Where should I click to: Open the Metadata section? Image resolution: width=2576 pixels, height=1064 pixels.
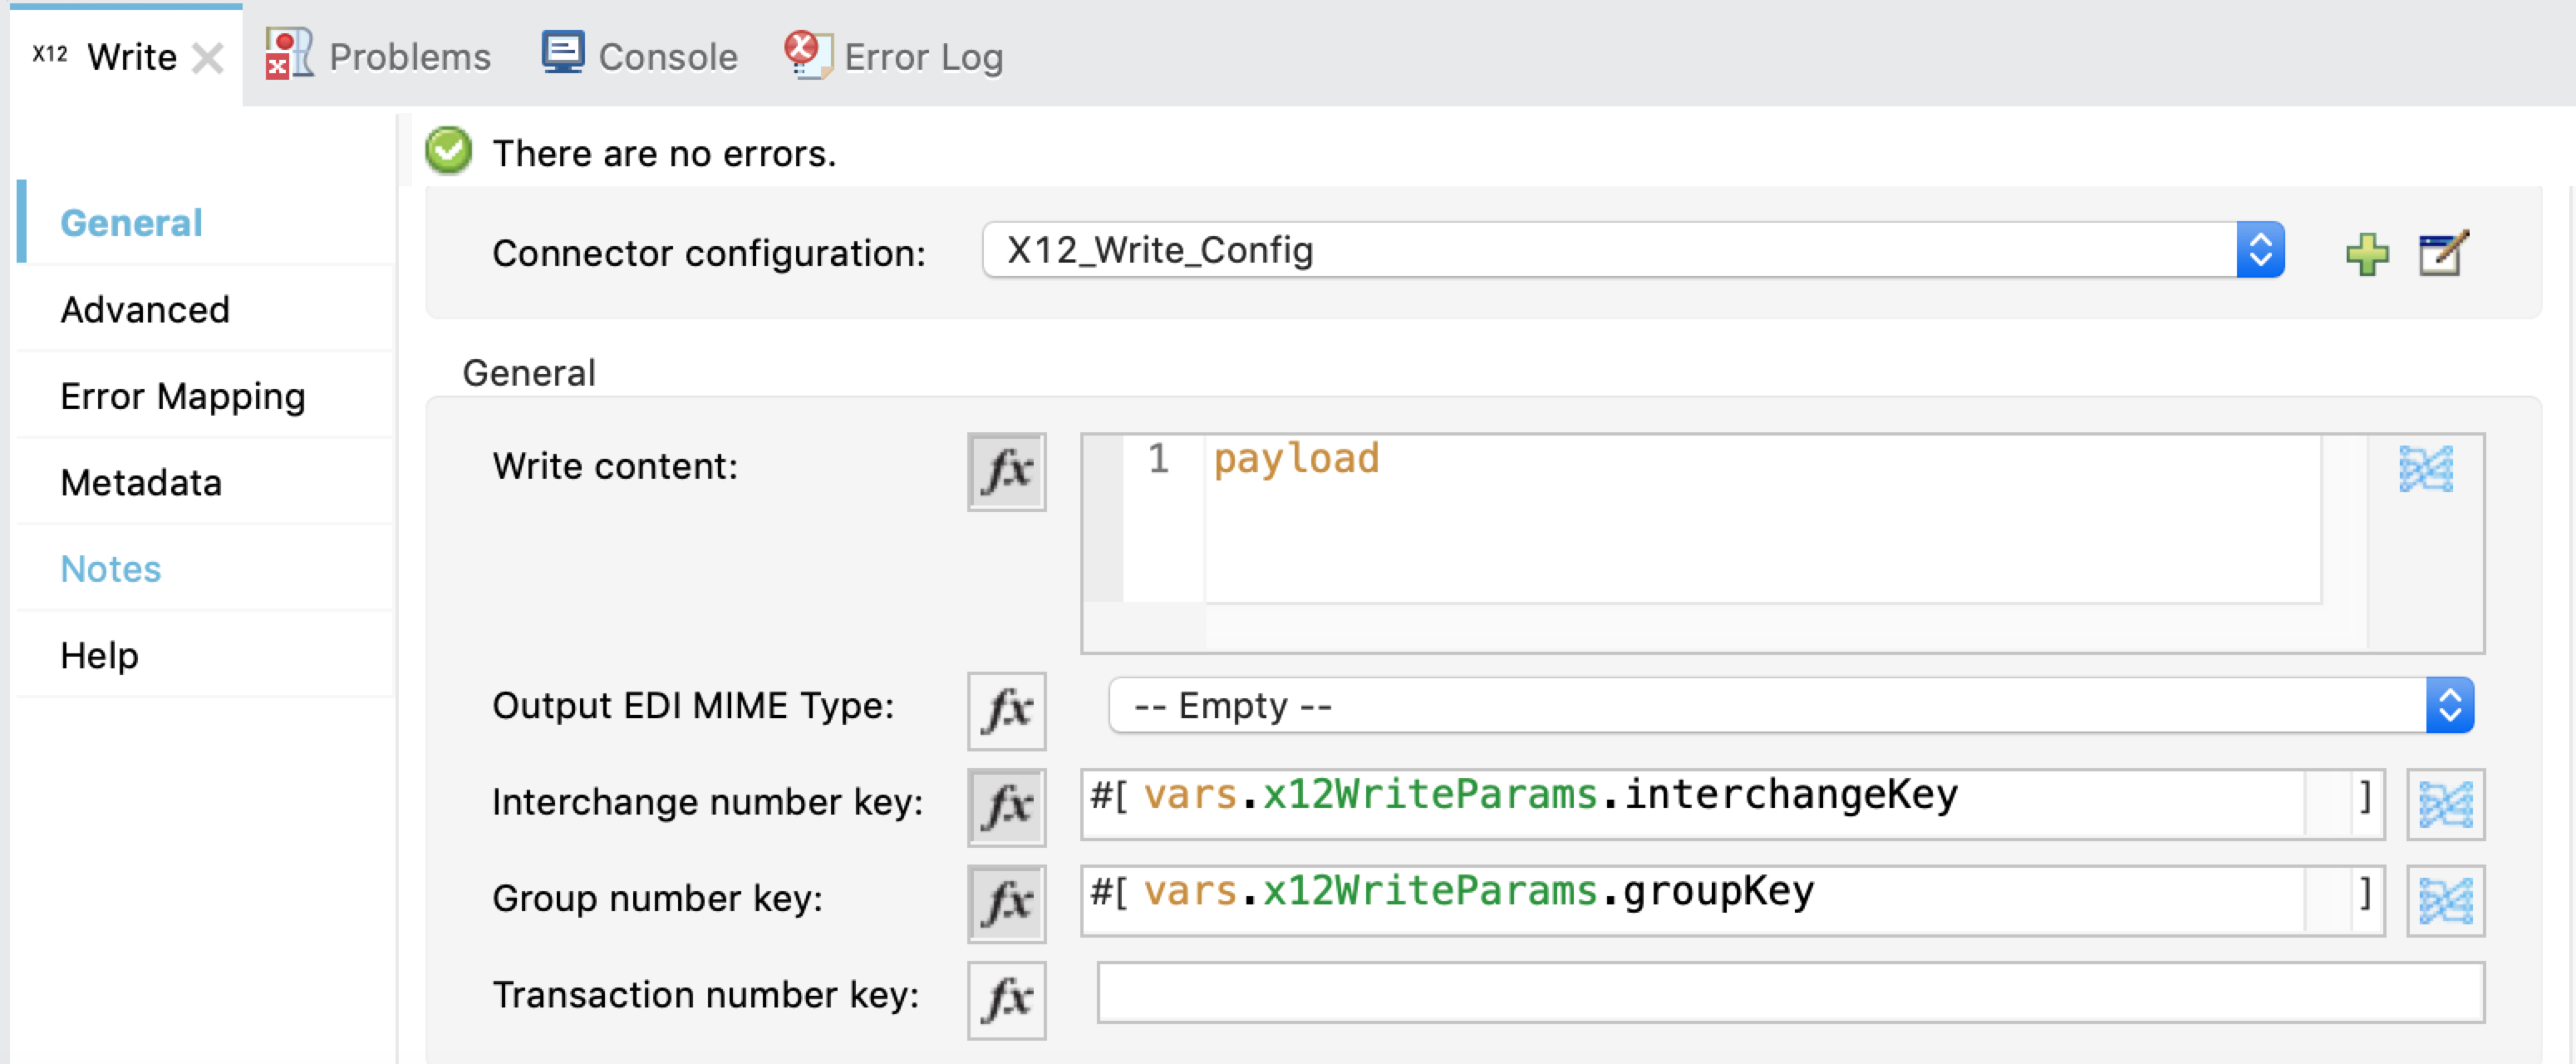207,482
